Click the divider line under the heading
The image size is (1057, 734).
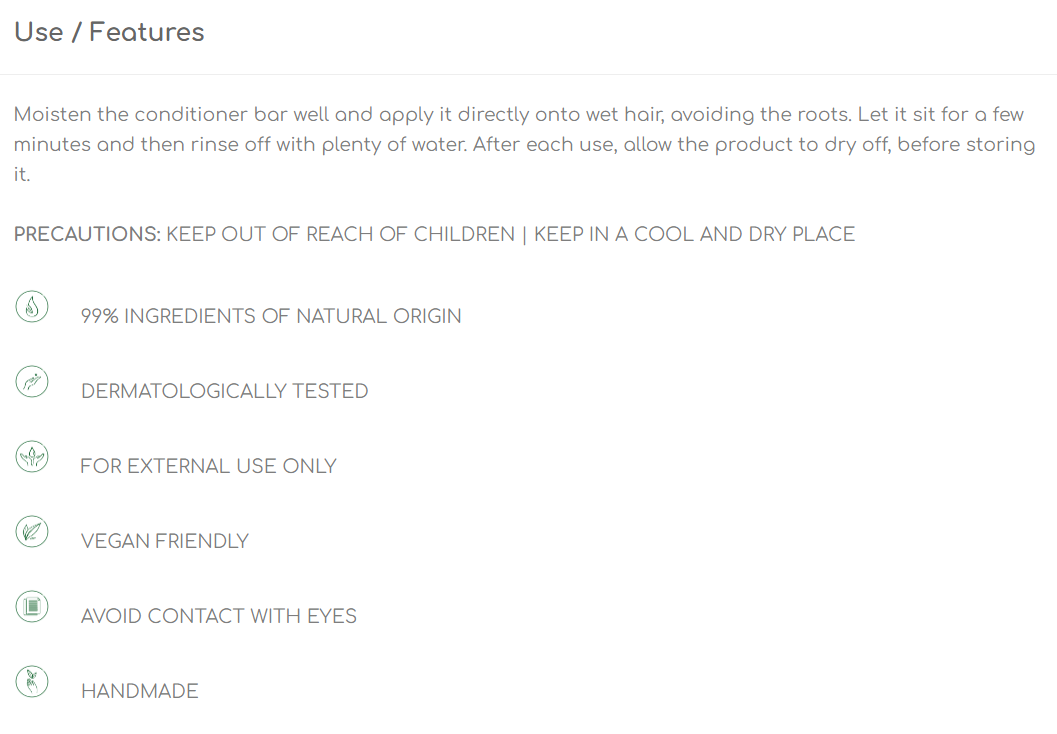(528, 74)
